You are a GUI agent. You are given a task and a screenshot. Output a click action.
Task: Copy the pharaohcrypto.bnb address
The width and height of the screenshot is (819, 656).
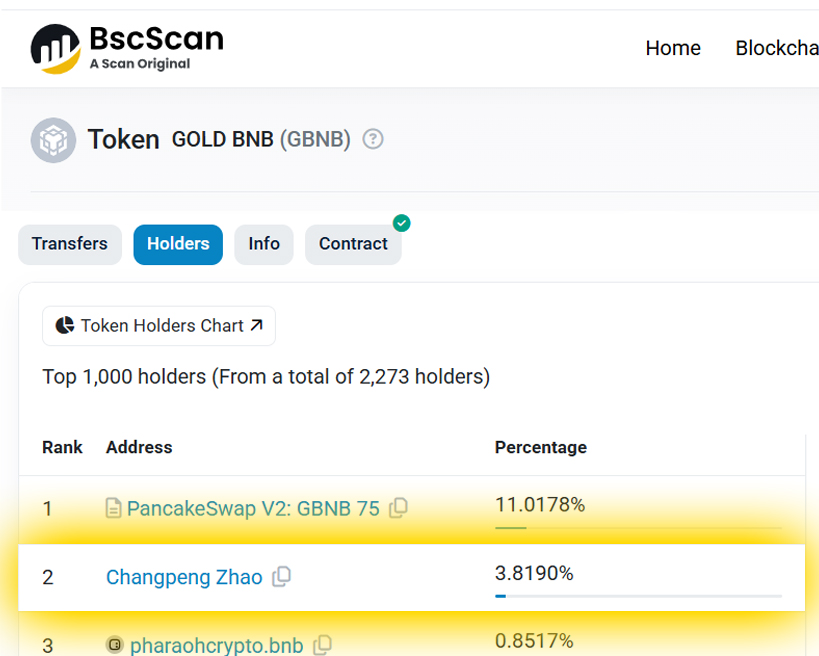322,645
